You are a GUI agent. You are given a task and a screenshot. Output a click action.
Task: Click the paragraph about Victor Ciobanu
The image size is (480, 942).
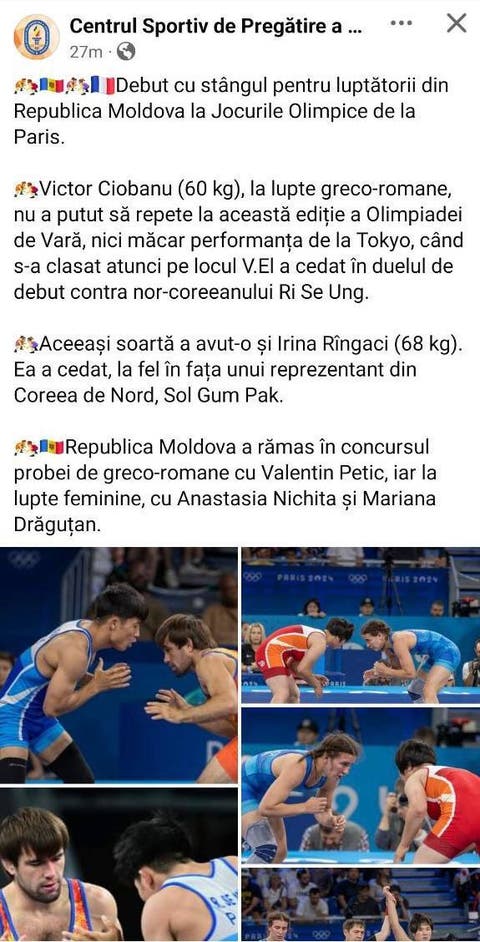tap(238, 241)
